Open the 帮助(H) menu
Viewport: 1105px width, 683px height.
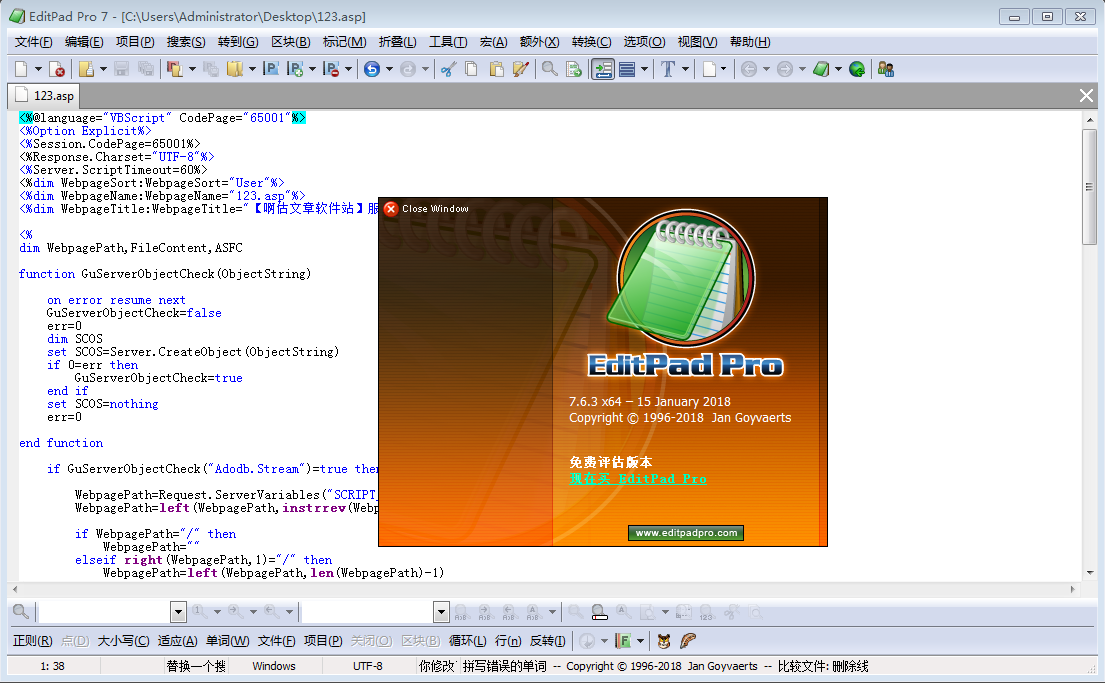coord(750,42)
